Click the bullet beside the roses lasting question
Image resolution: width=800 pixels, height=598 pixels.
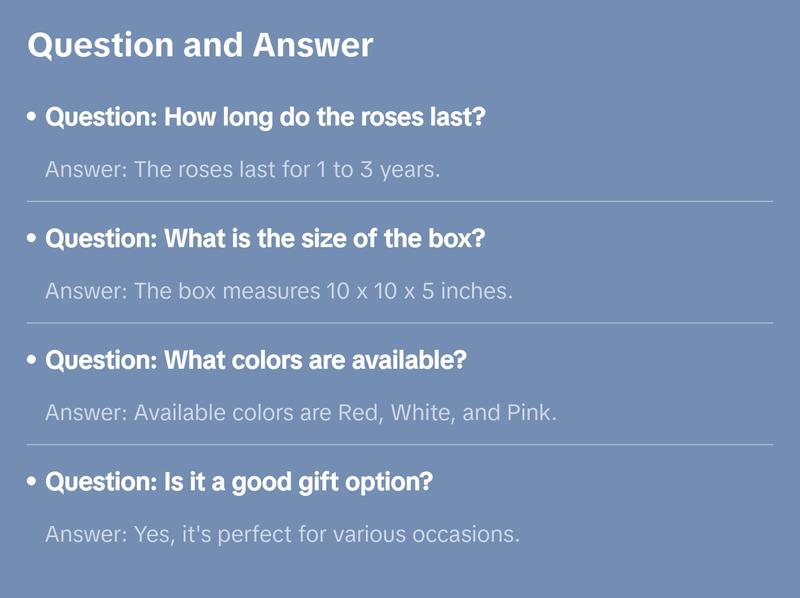point(32,118)
